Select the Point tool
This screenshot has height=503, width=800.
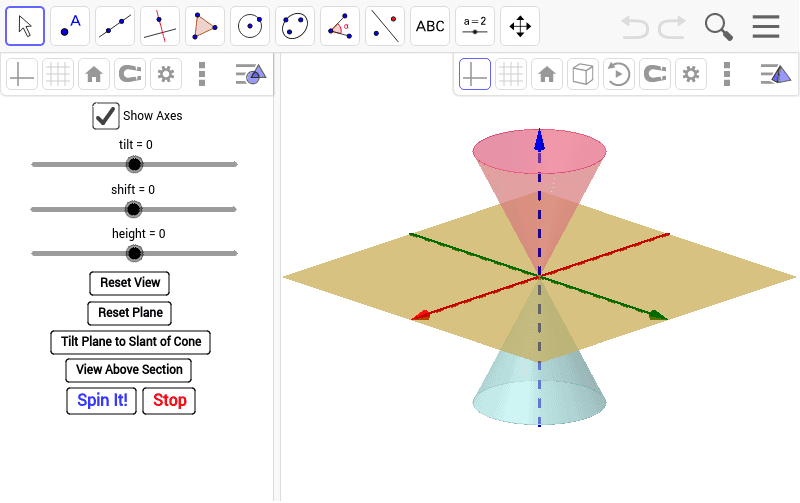[70, 26]
